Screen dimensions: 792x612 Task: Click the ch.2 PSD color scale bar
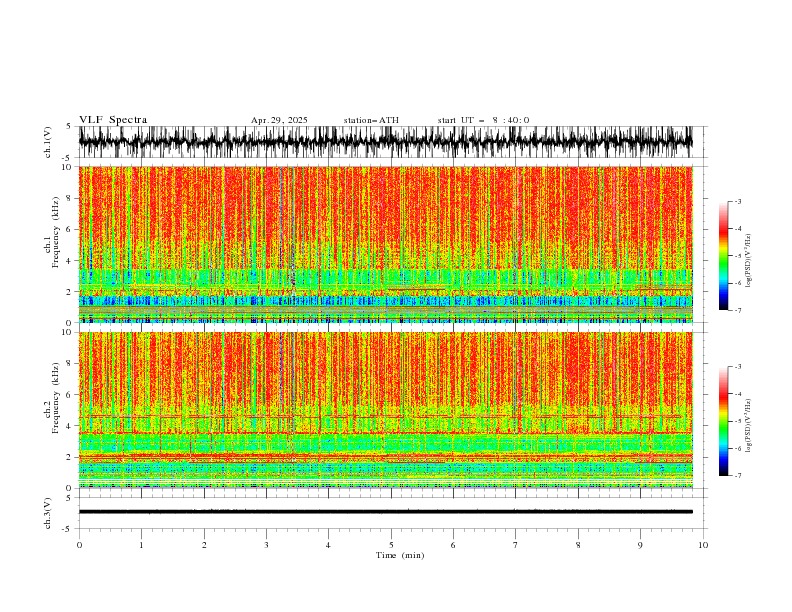(x=723, y=421)
